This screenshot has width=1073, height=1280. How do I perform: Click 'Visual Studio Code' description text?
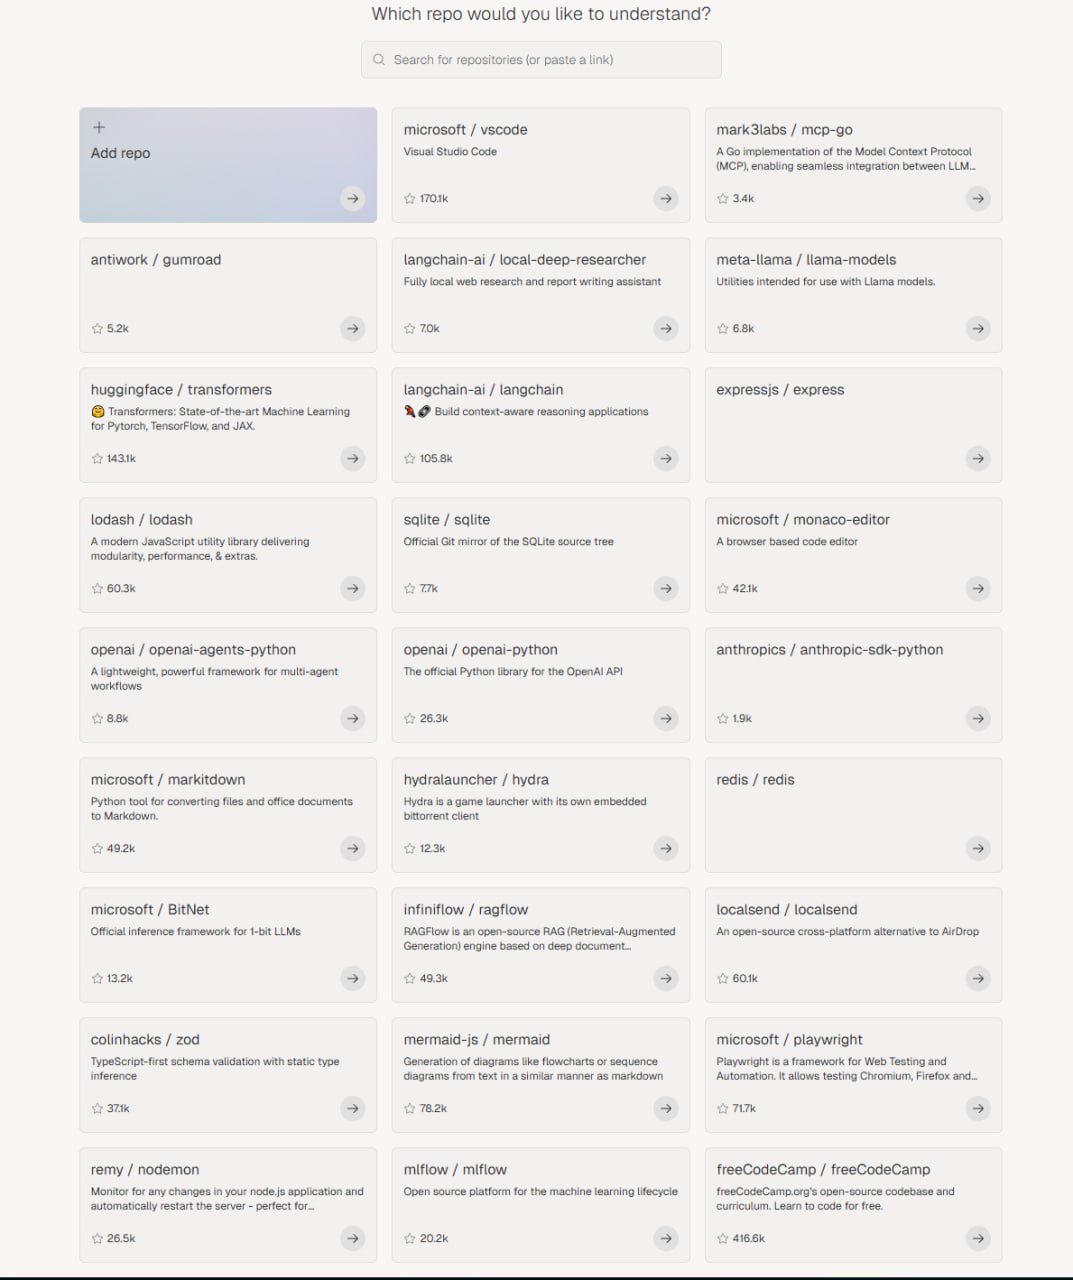(x=451, y=152)
